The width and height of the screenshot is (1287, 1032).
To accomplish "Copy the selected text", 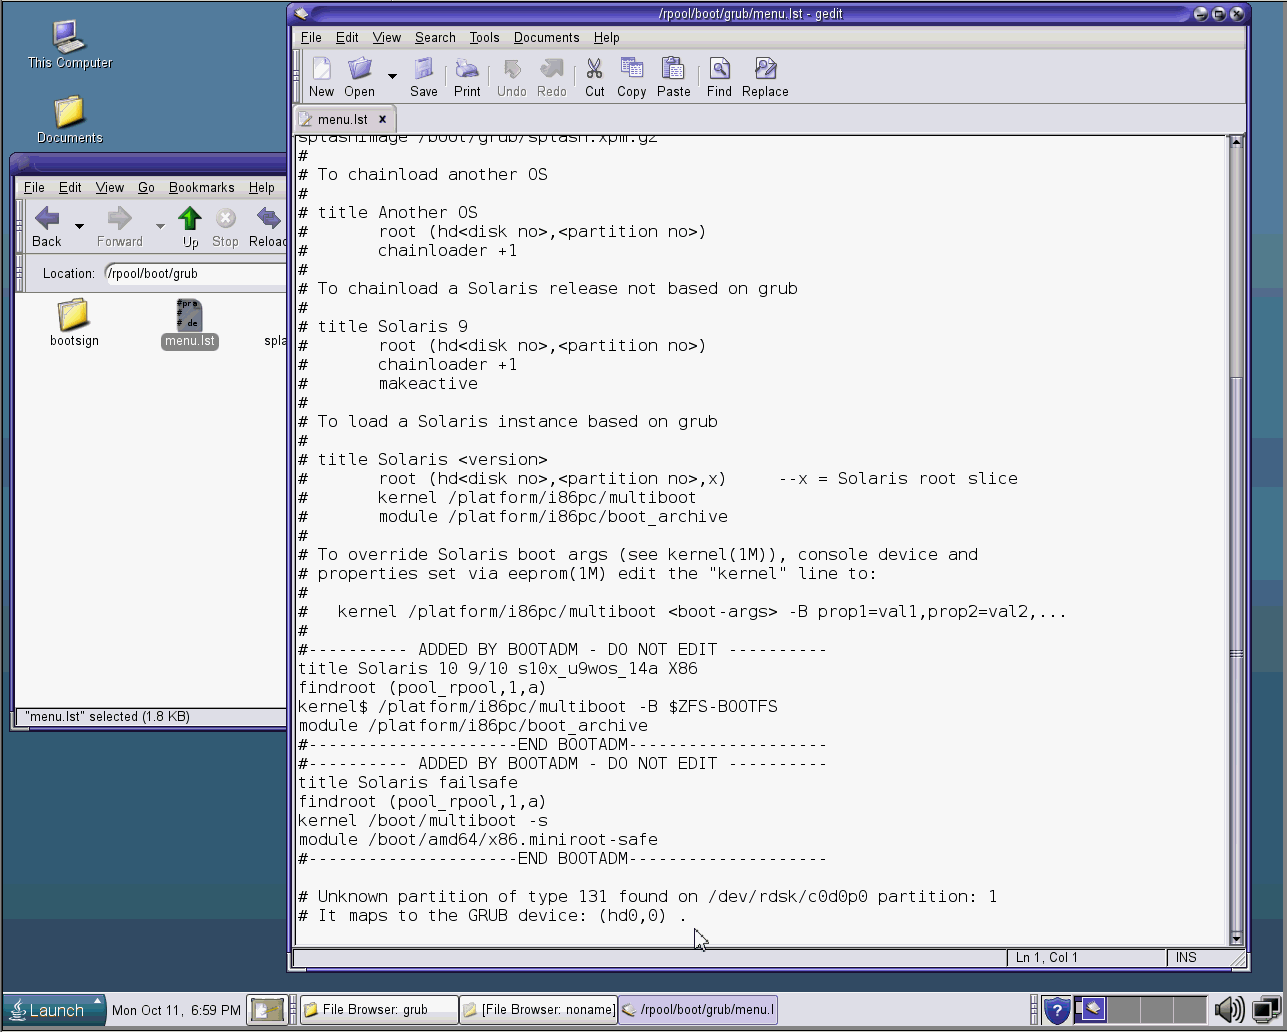I will [631, 77].
